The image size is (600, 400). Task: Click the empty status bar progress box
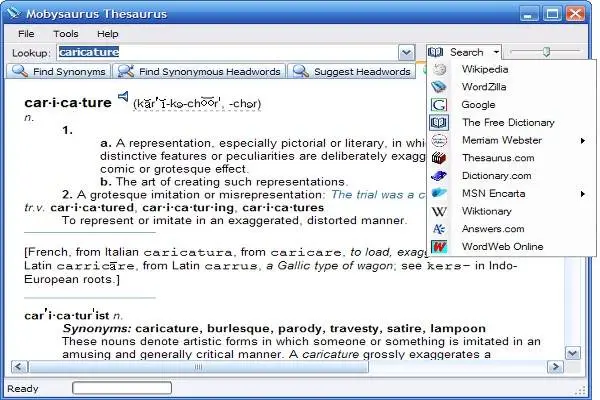point(122,388)
